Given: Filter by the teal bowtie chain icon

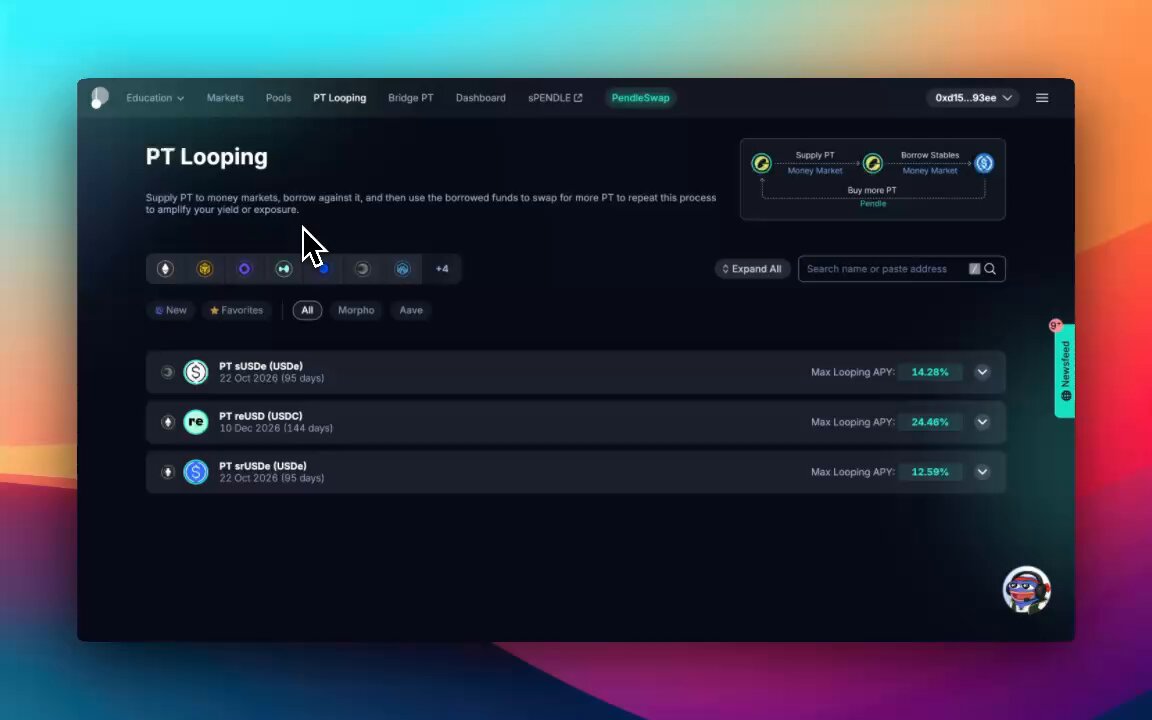Looking at the screenshot, I should (x=284, y=269).
